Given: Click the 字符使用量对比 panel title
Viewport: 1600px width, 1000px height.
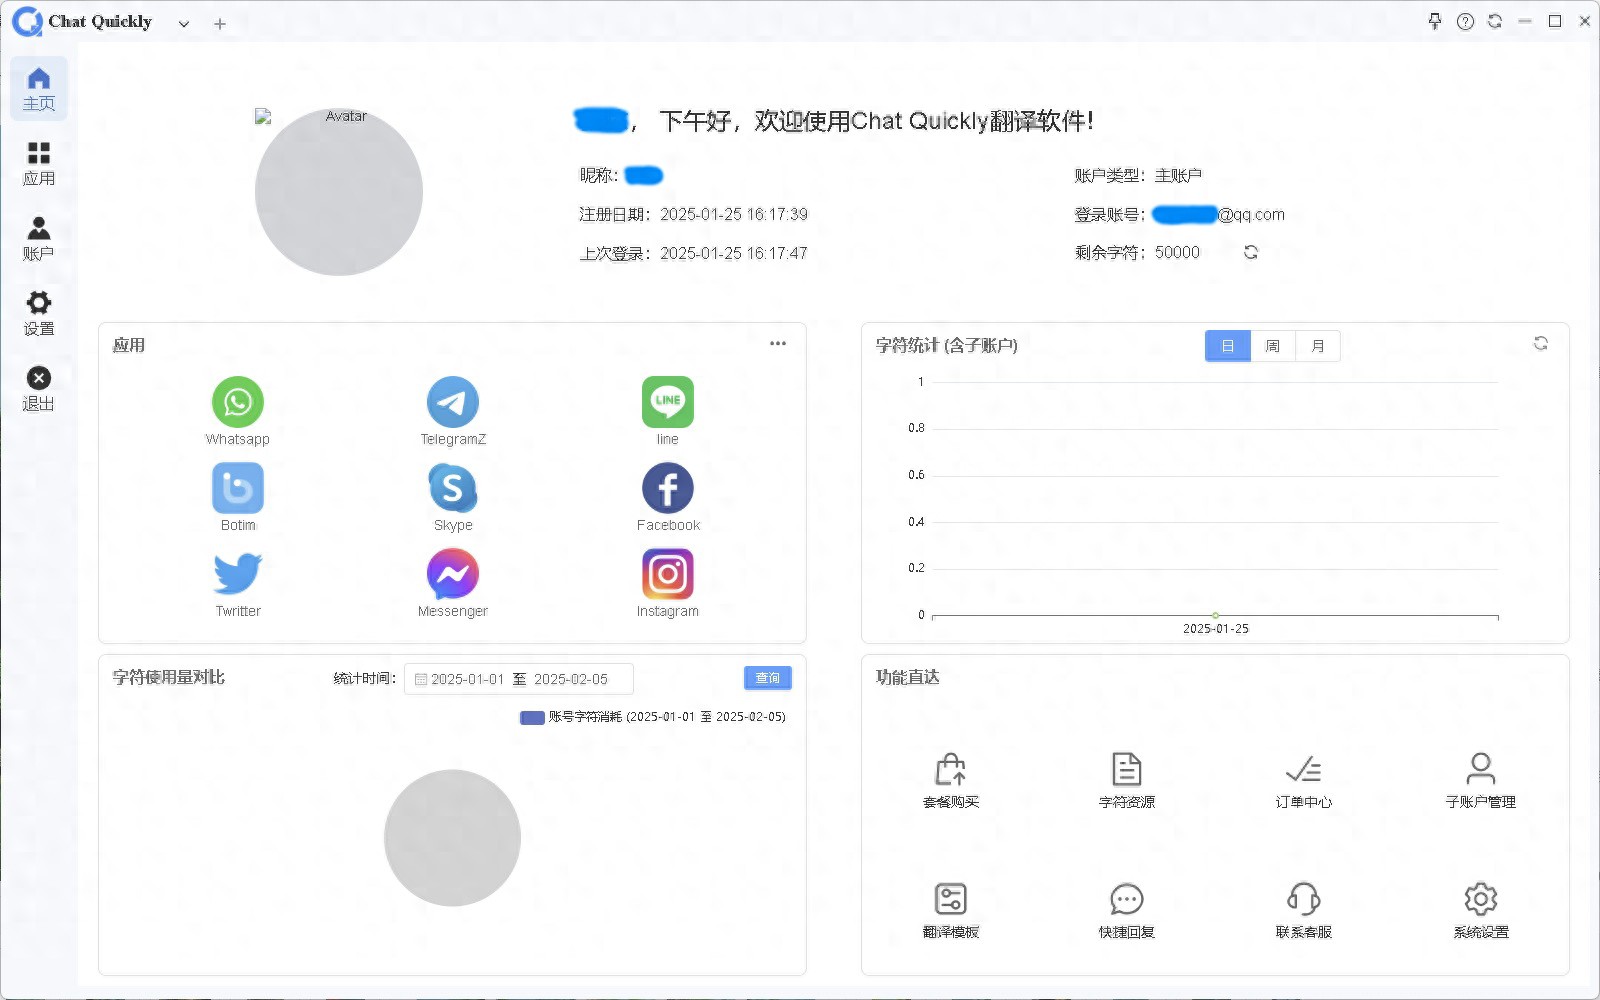Looking at the screenshot, I should [169, 677].
